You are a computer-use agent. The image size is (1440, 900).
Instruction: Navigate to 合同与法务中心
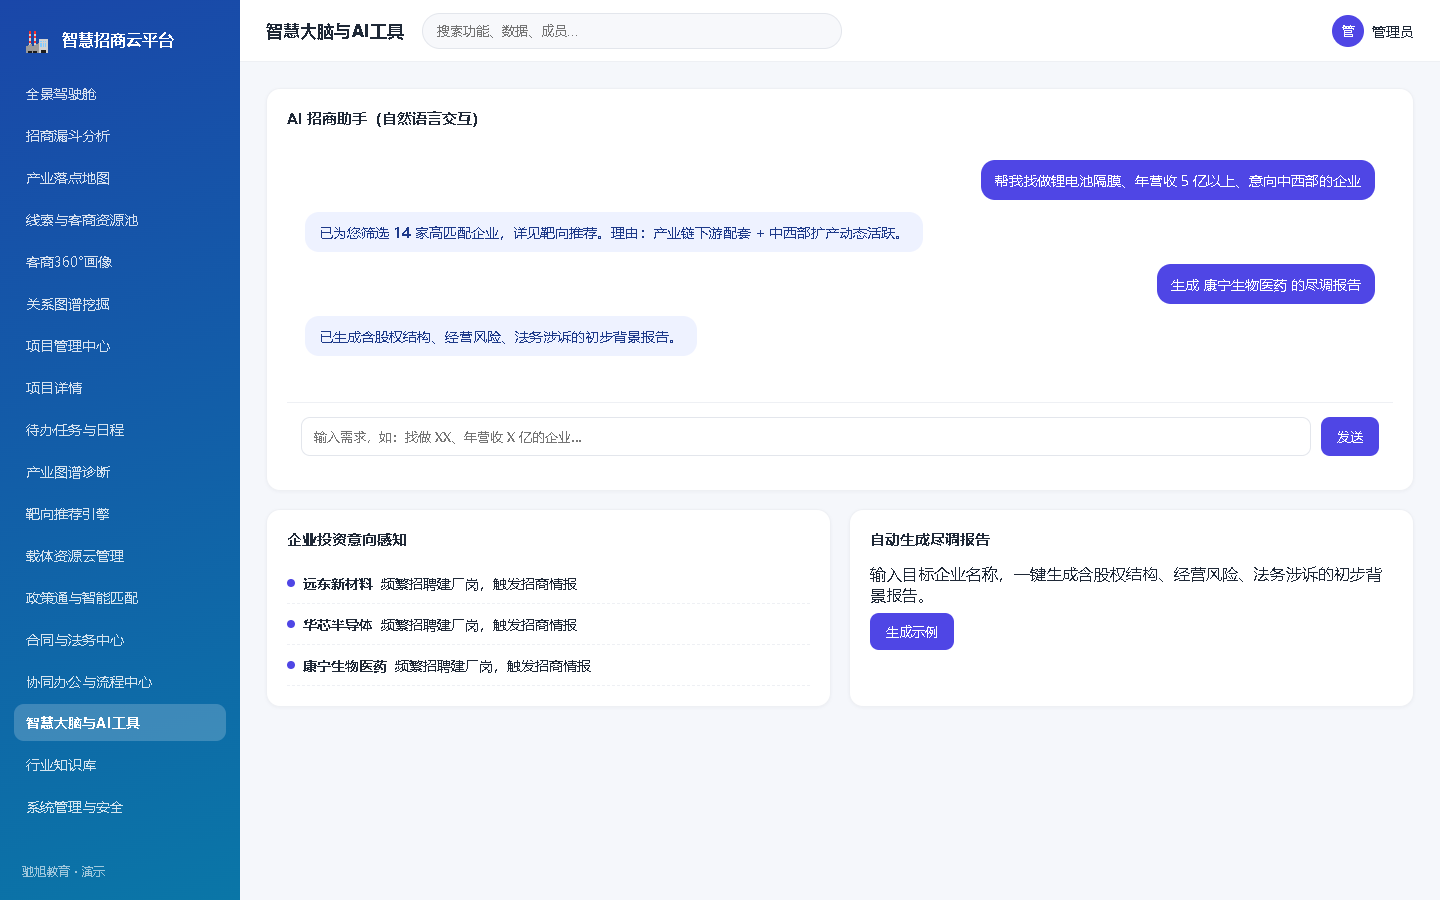click(x=120, y=640)
